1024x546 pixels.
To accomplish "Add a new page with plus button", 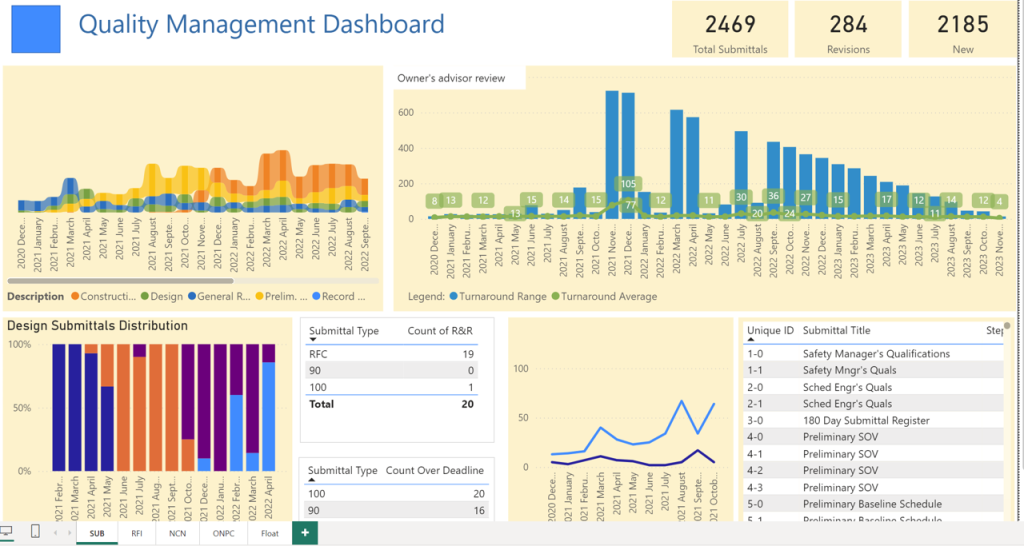I will coord(305,534).
